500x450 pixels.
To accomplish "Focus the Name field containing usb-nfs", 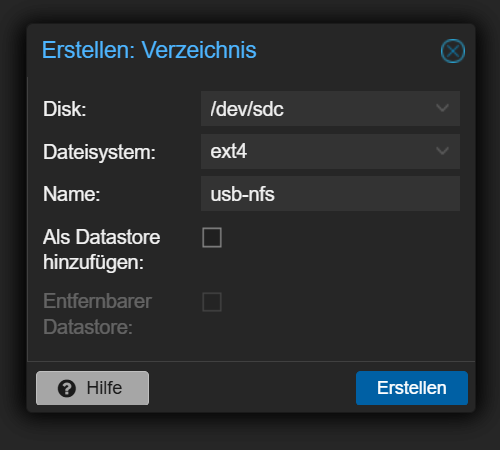I will click(330, 194).
